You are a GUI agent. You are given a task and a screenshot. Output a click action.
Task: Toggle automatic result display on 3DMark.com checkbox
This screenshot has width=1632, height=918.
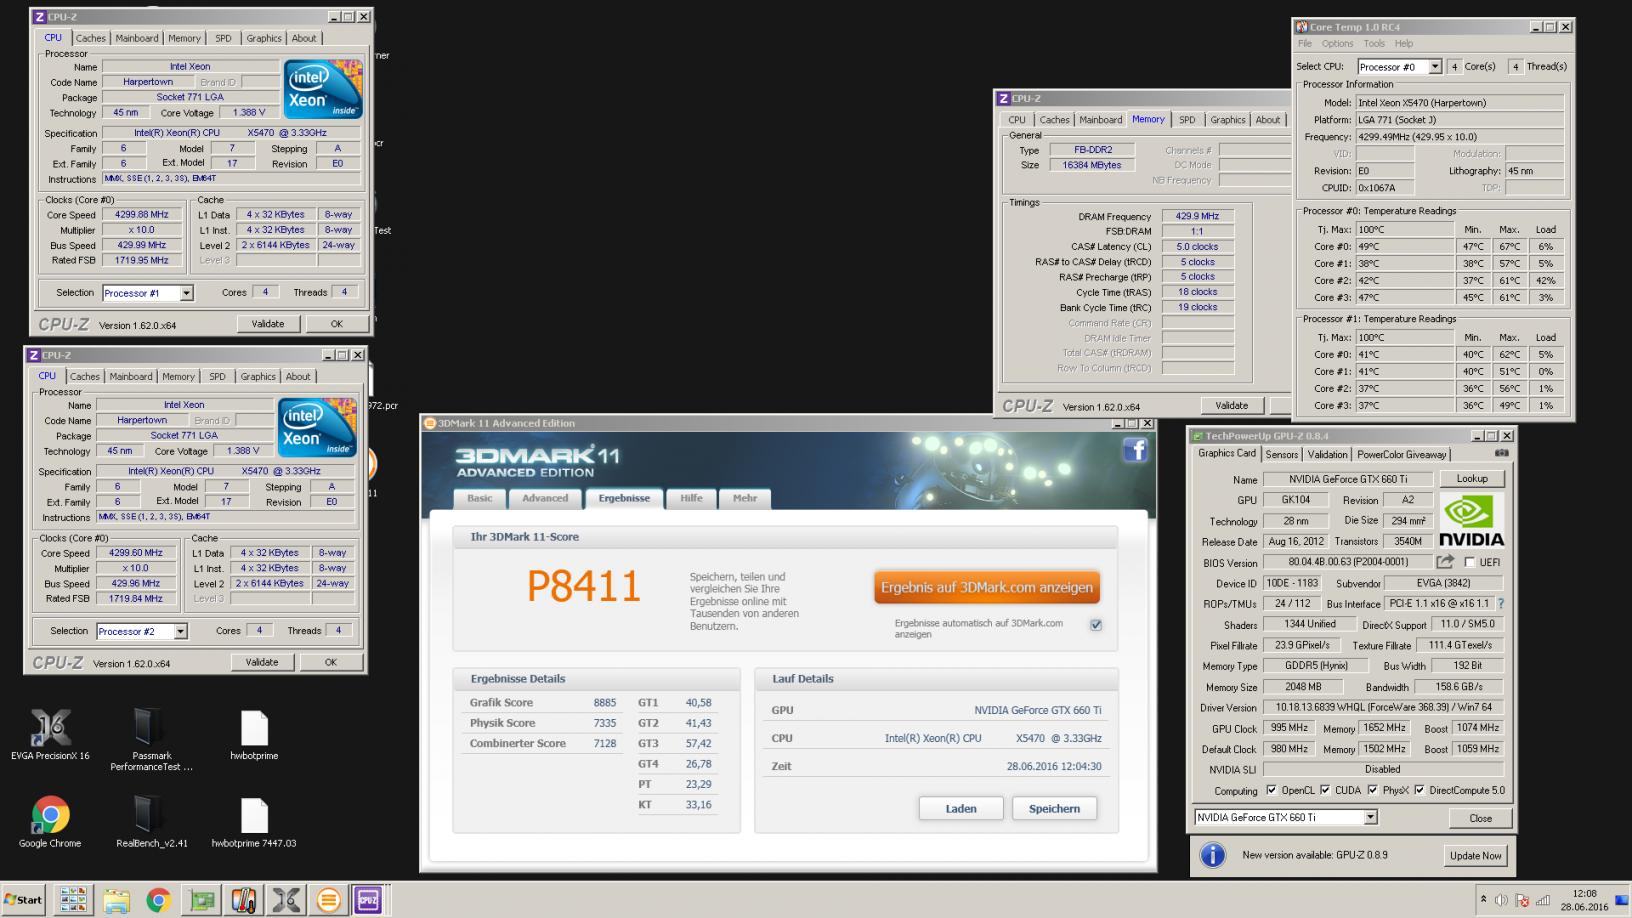1096,625
